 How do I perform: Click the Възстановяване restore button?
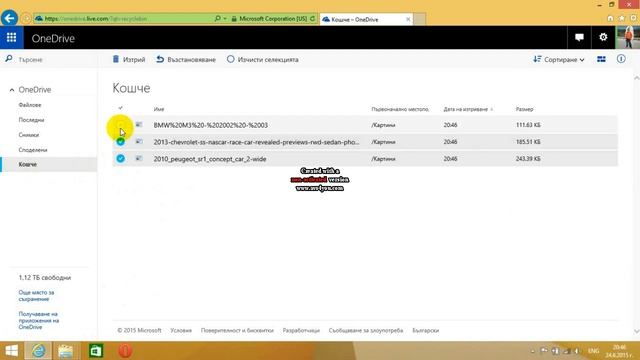click(186, 60)
